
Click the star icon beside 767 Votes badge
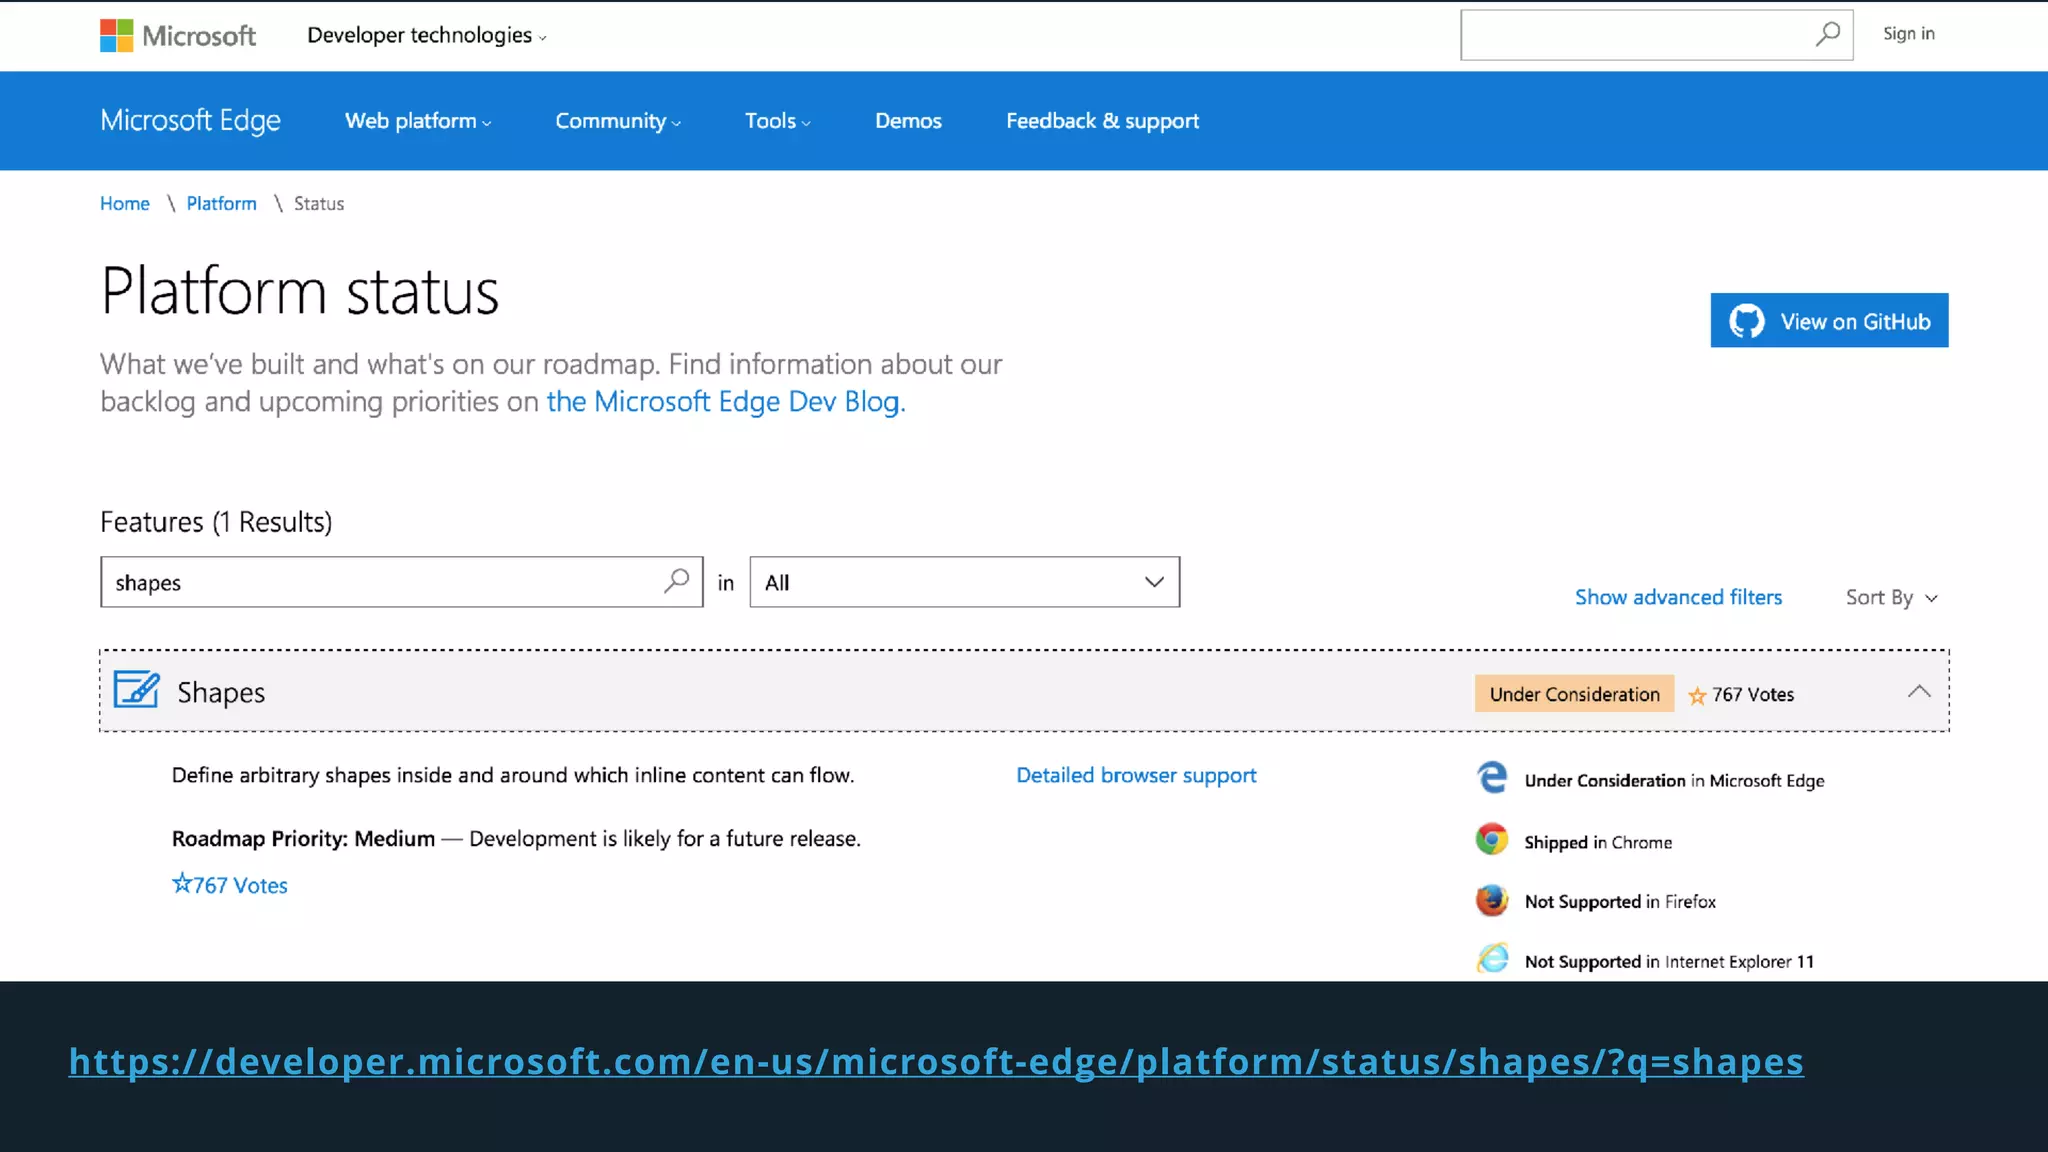1697,696
